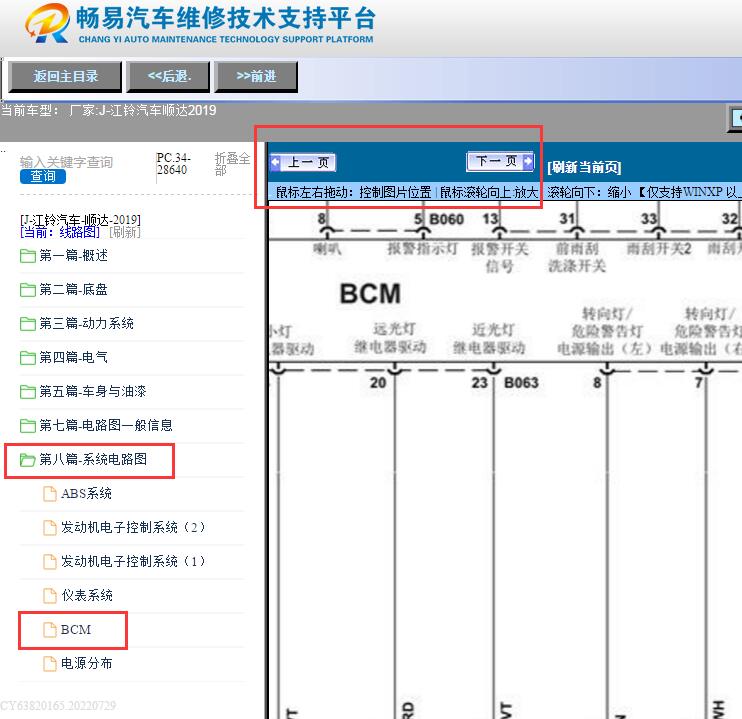This screenshot has width=742, height=719.
Task: Click folder icon of 第四篇-电气
Action: 28,358
